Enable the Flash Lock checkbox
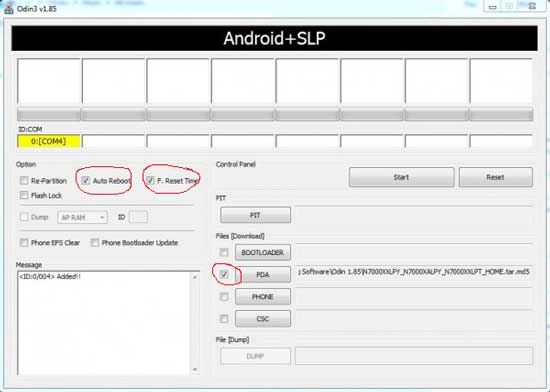 (x=24, y=195)
